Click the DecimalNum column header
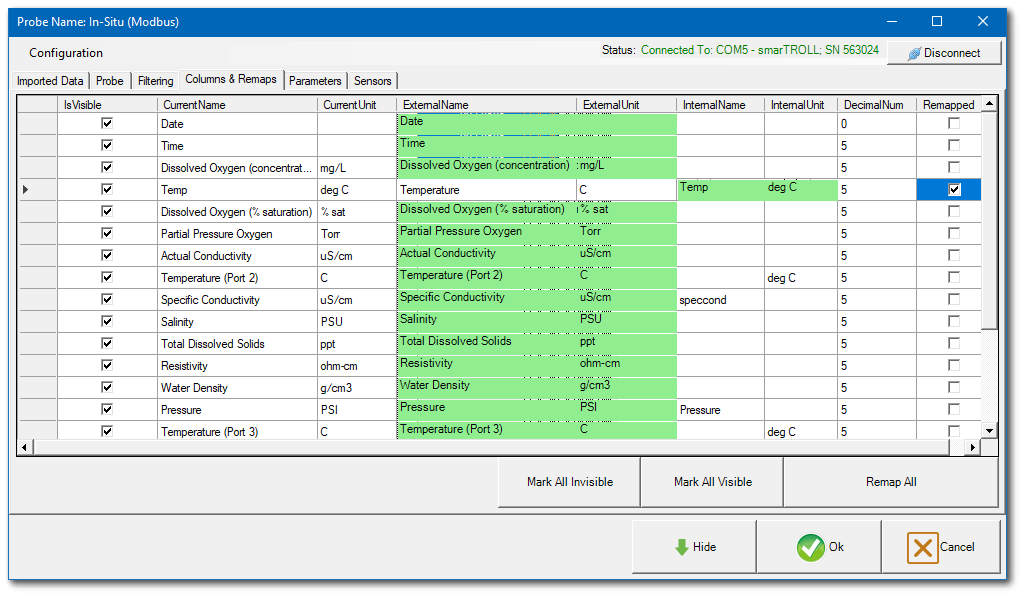The height and width of the screenshot is (596, 1023). point(877,104)
